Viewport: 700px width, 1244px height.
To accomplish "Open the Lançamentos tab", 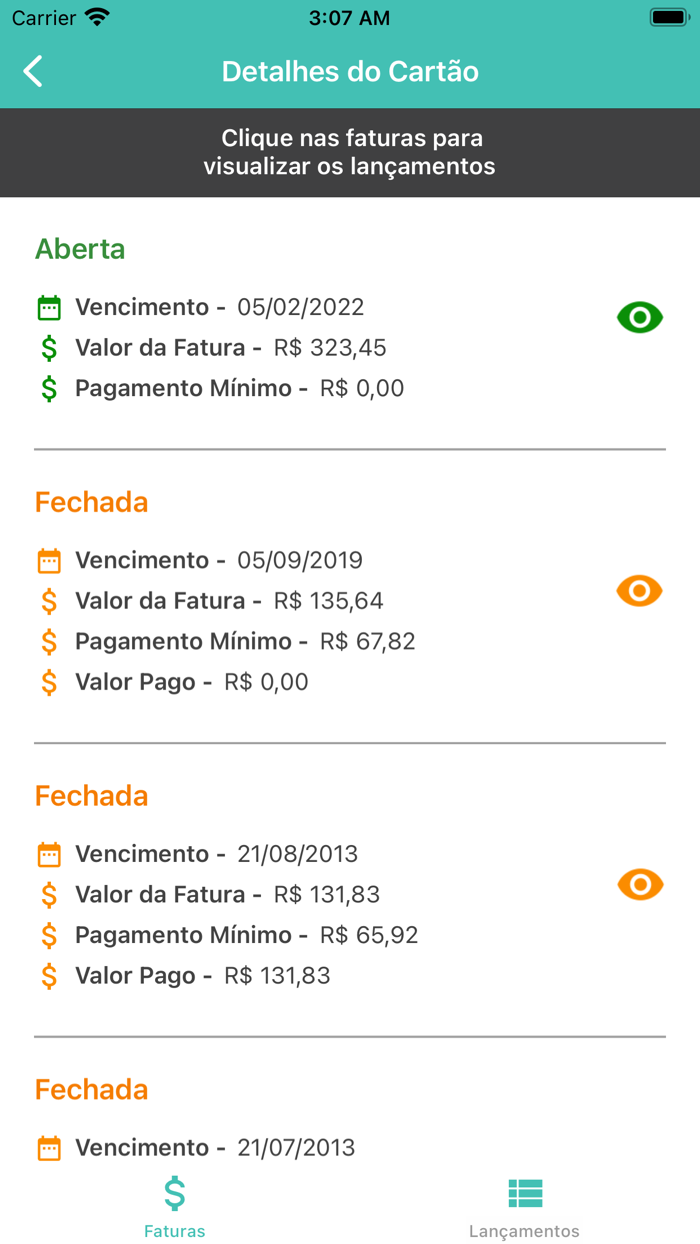I will point(524,1204).
